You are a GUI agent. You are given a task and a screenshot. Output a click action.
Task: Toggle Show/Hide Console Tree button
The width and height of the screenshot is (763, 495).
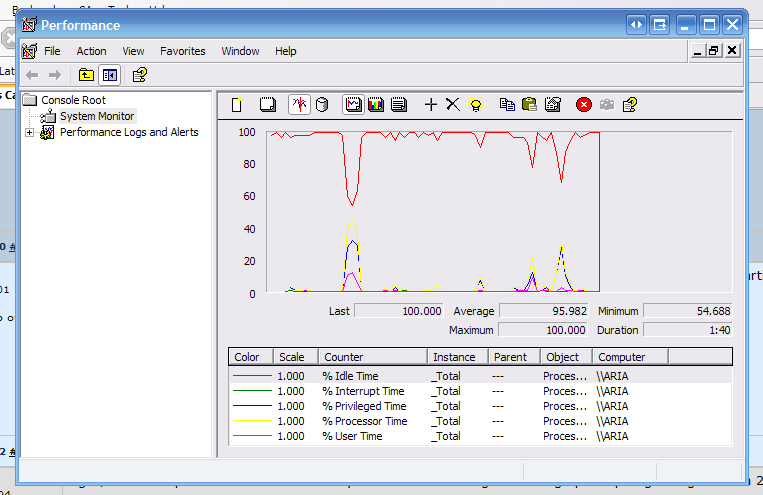109,75
